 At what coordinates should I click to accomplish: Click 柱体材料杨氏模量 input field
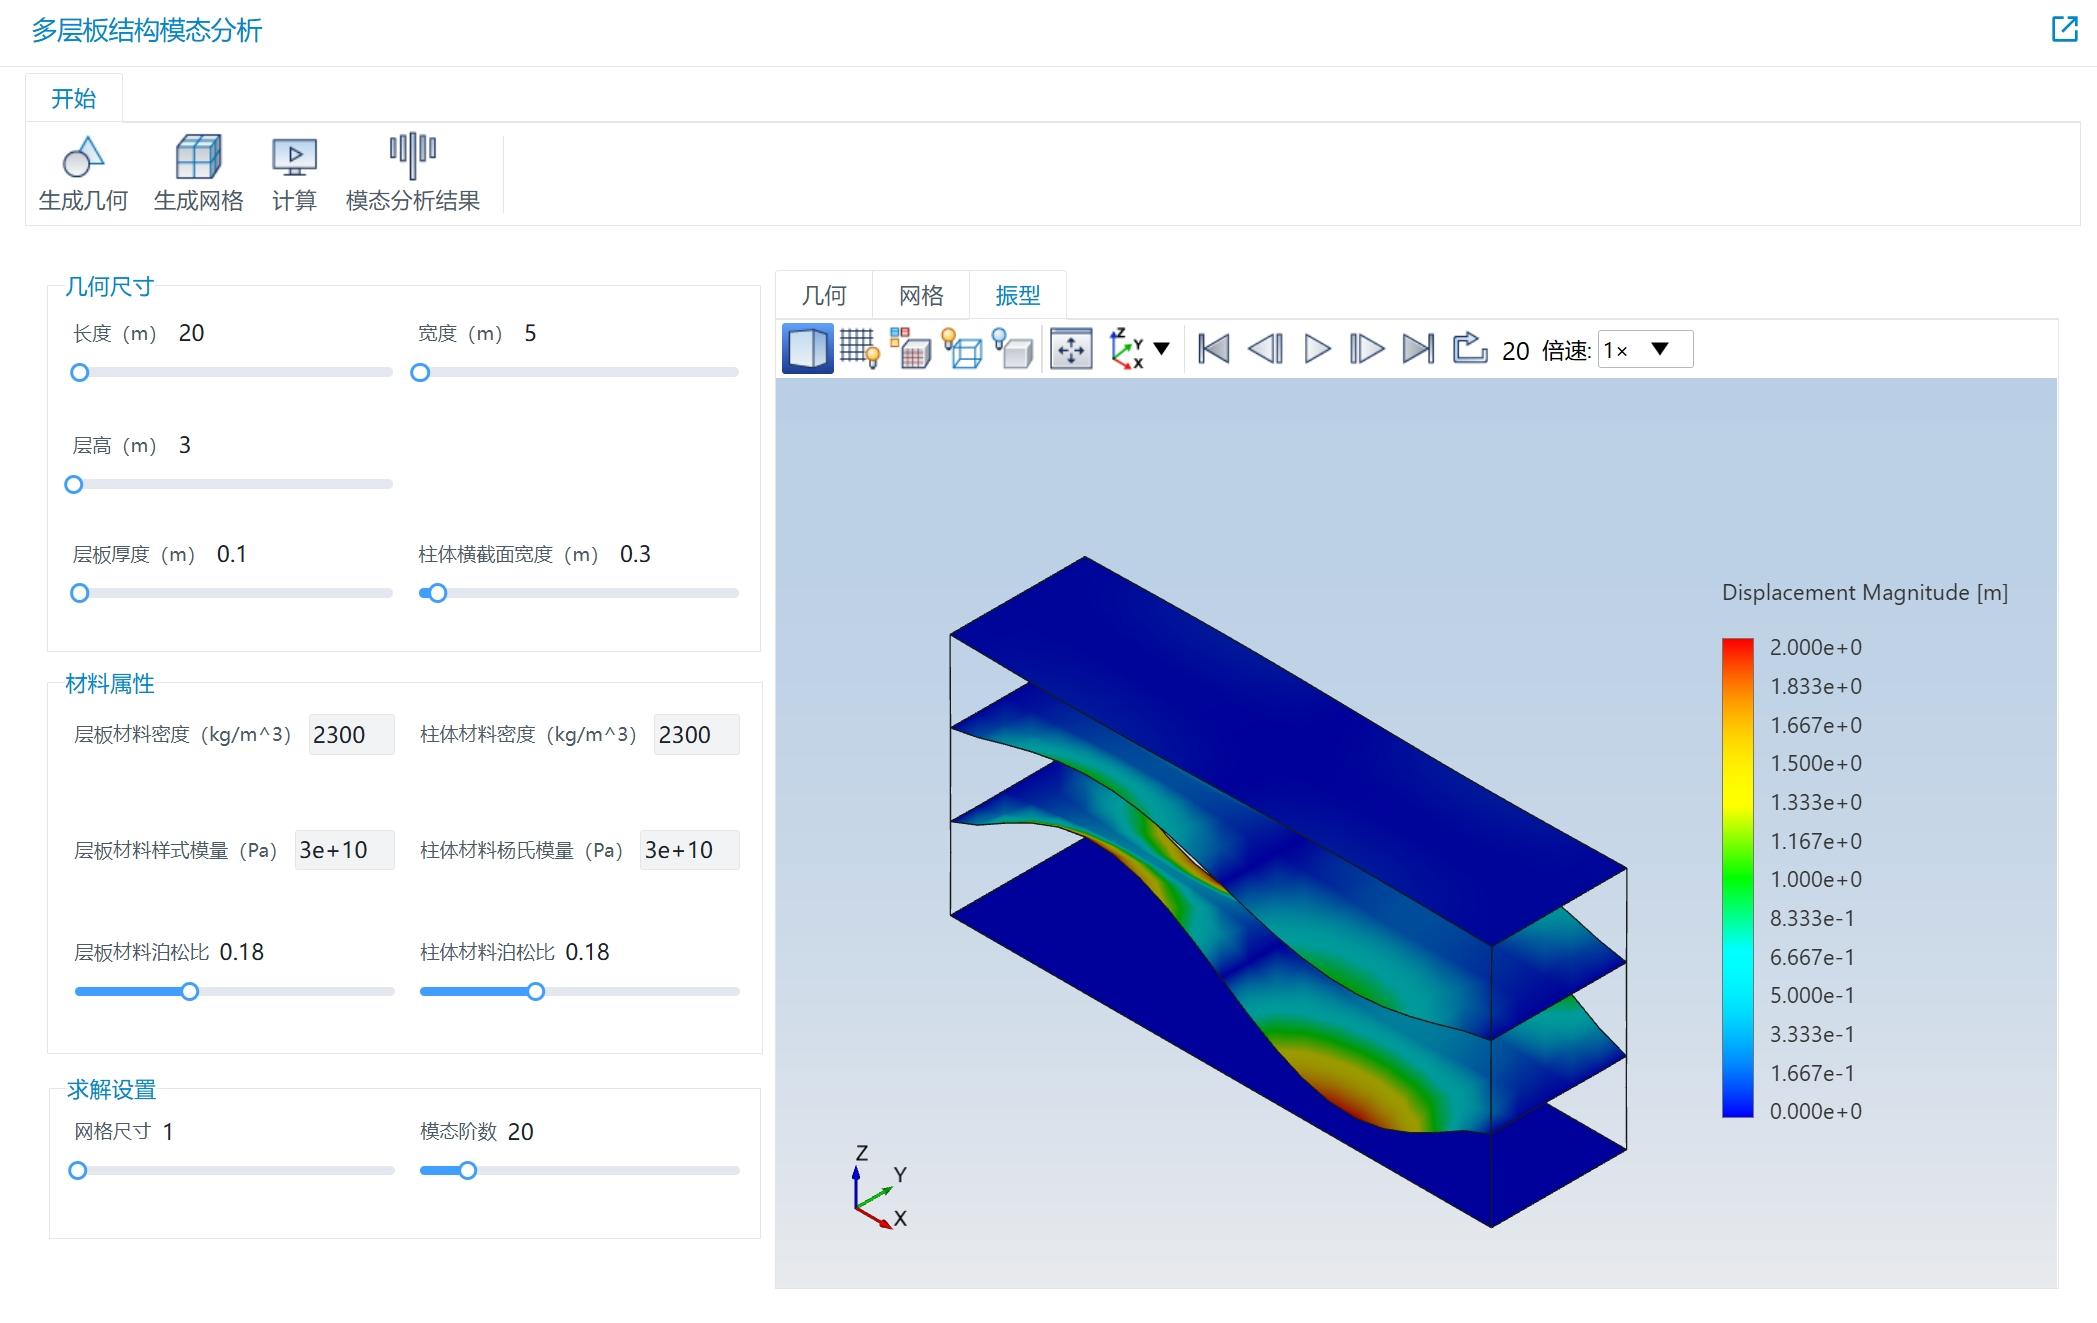[689, 850]
